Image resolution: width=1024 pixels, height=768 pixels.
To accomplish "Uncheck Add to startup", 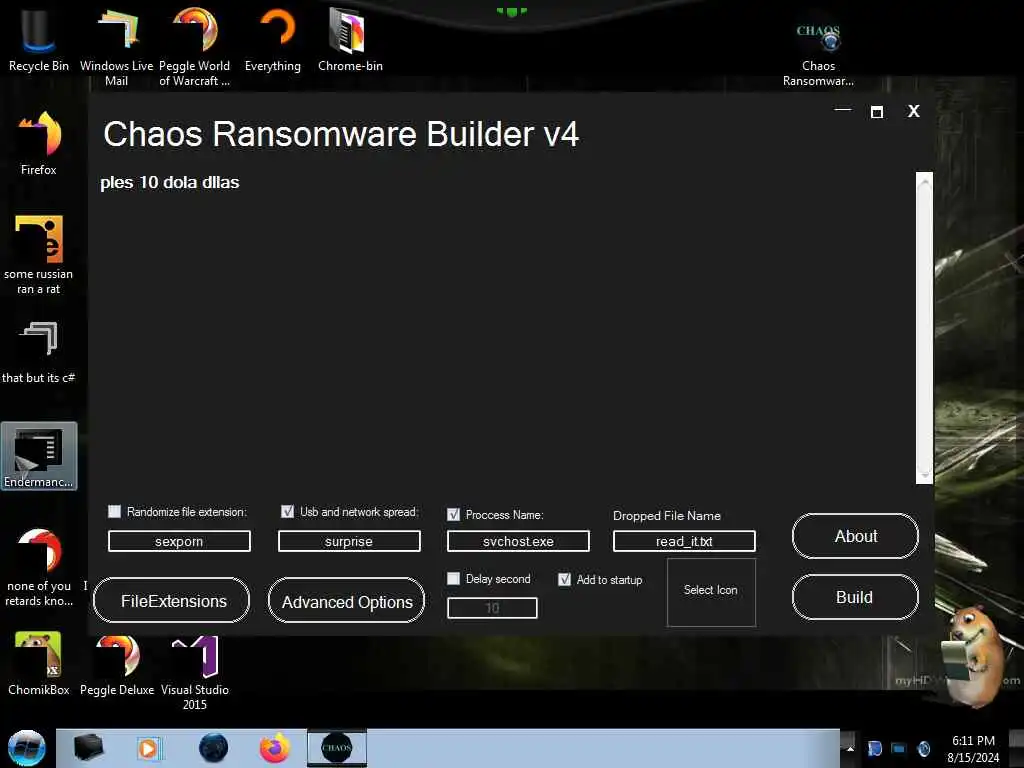I will pyautogui.click(x=564, y=579).
